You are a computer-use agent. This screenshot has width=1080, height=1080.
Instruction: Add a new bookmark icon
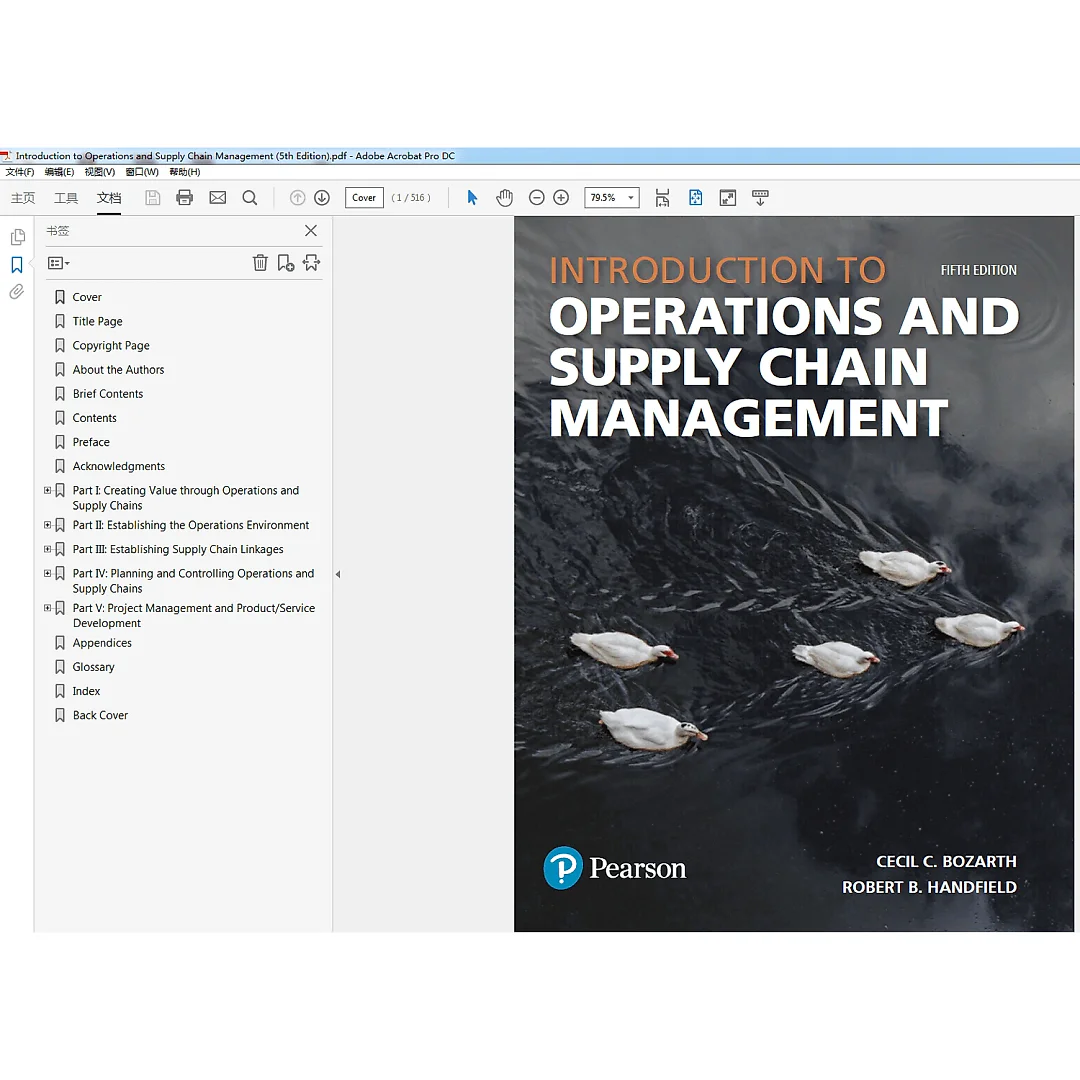(286, 263)
